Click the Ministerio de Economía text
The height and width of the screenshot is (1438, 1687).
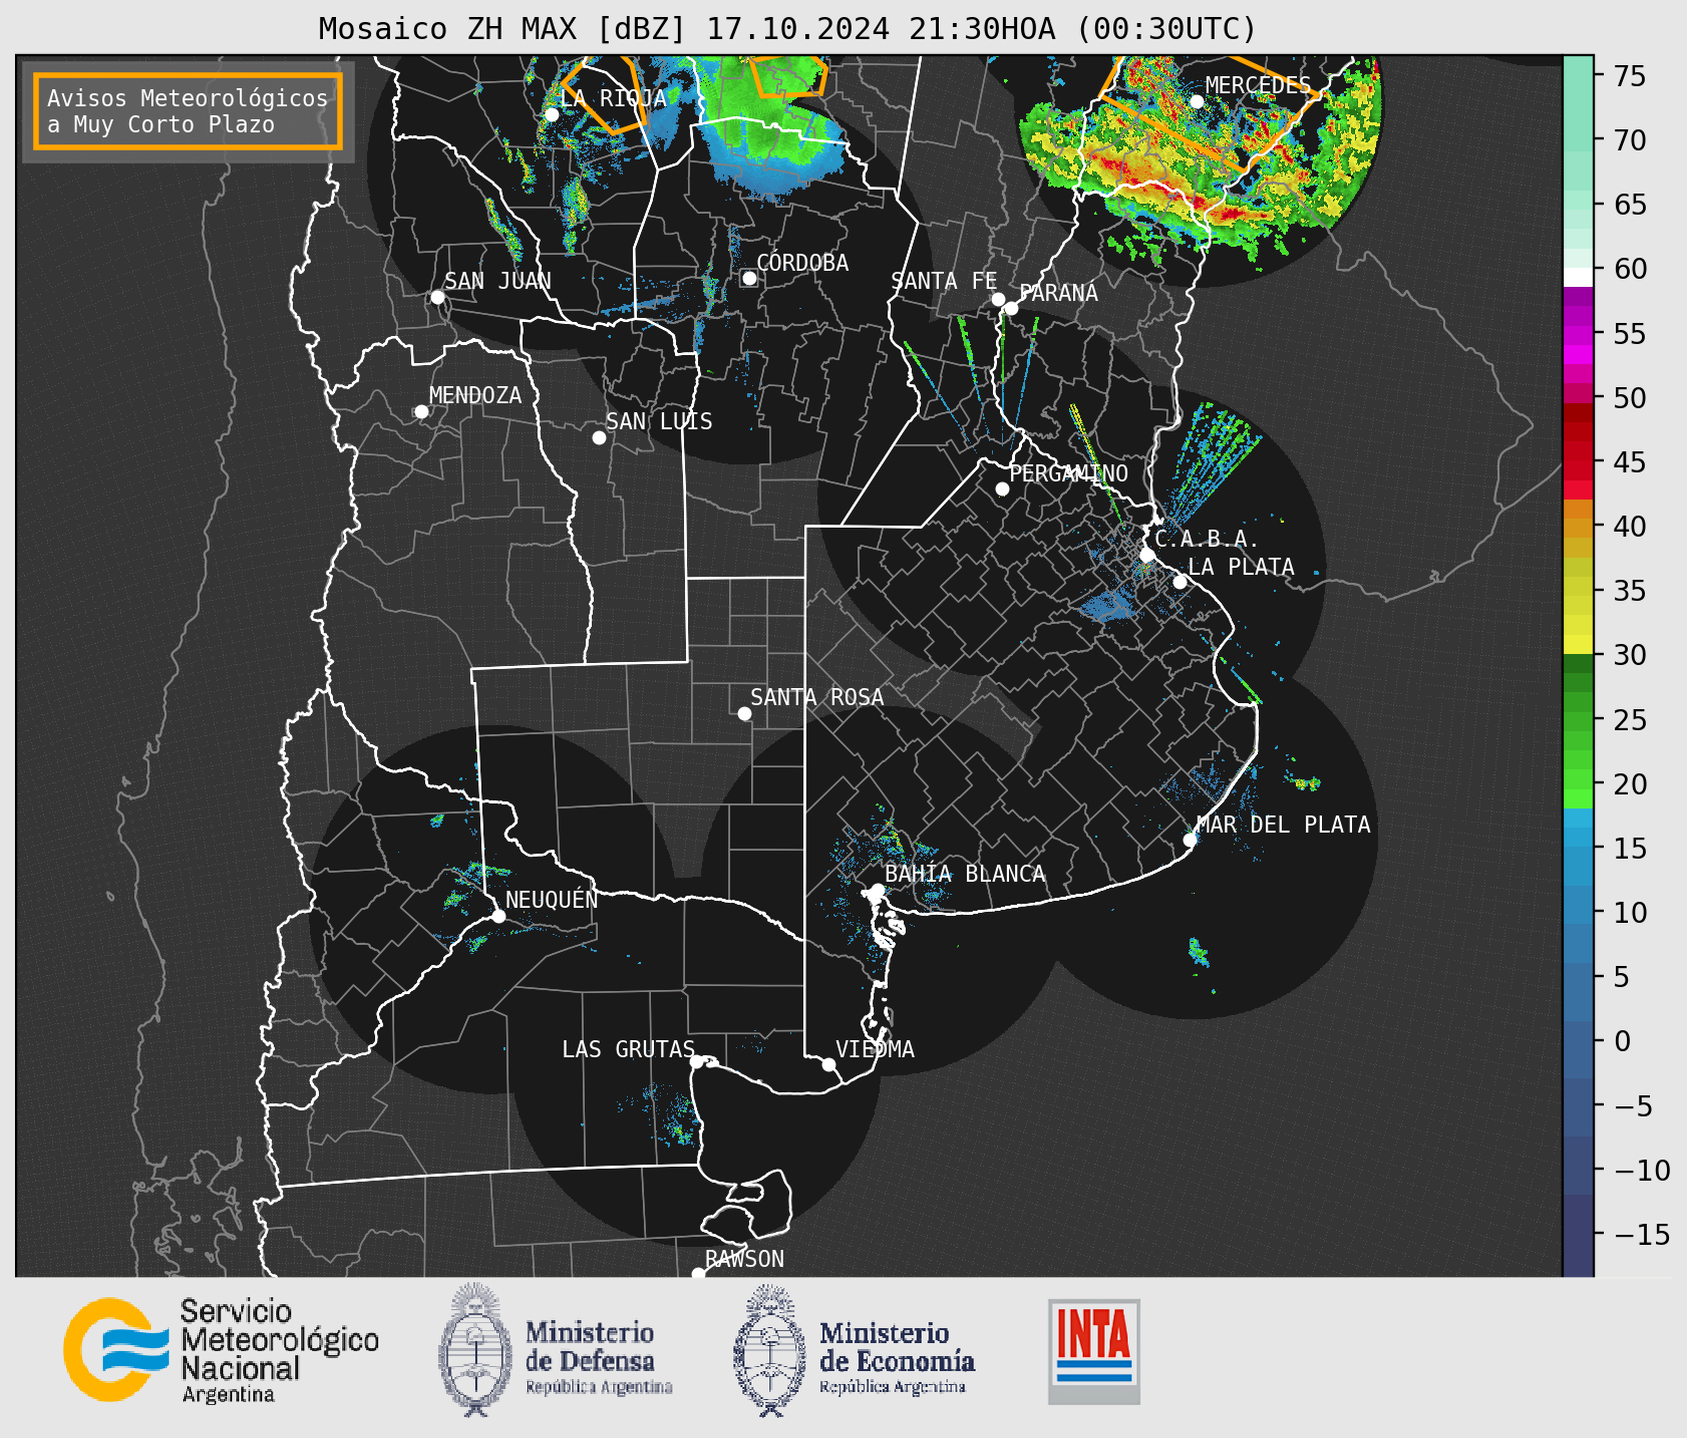pyautogui.click(x=897, y=1357)
